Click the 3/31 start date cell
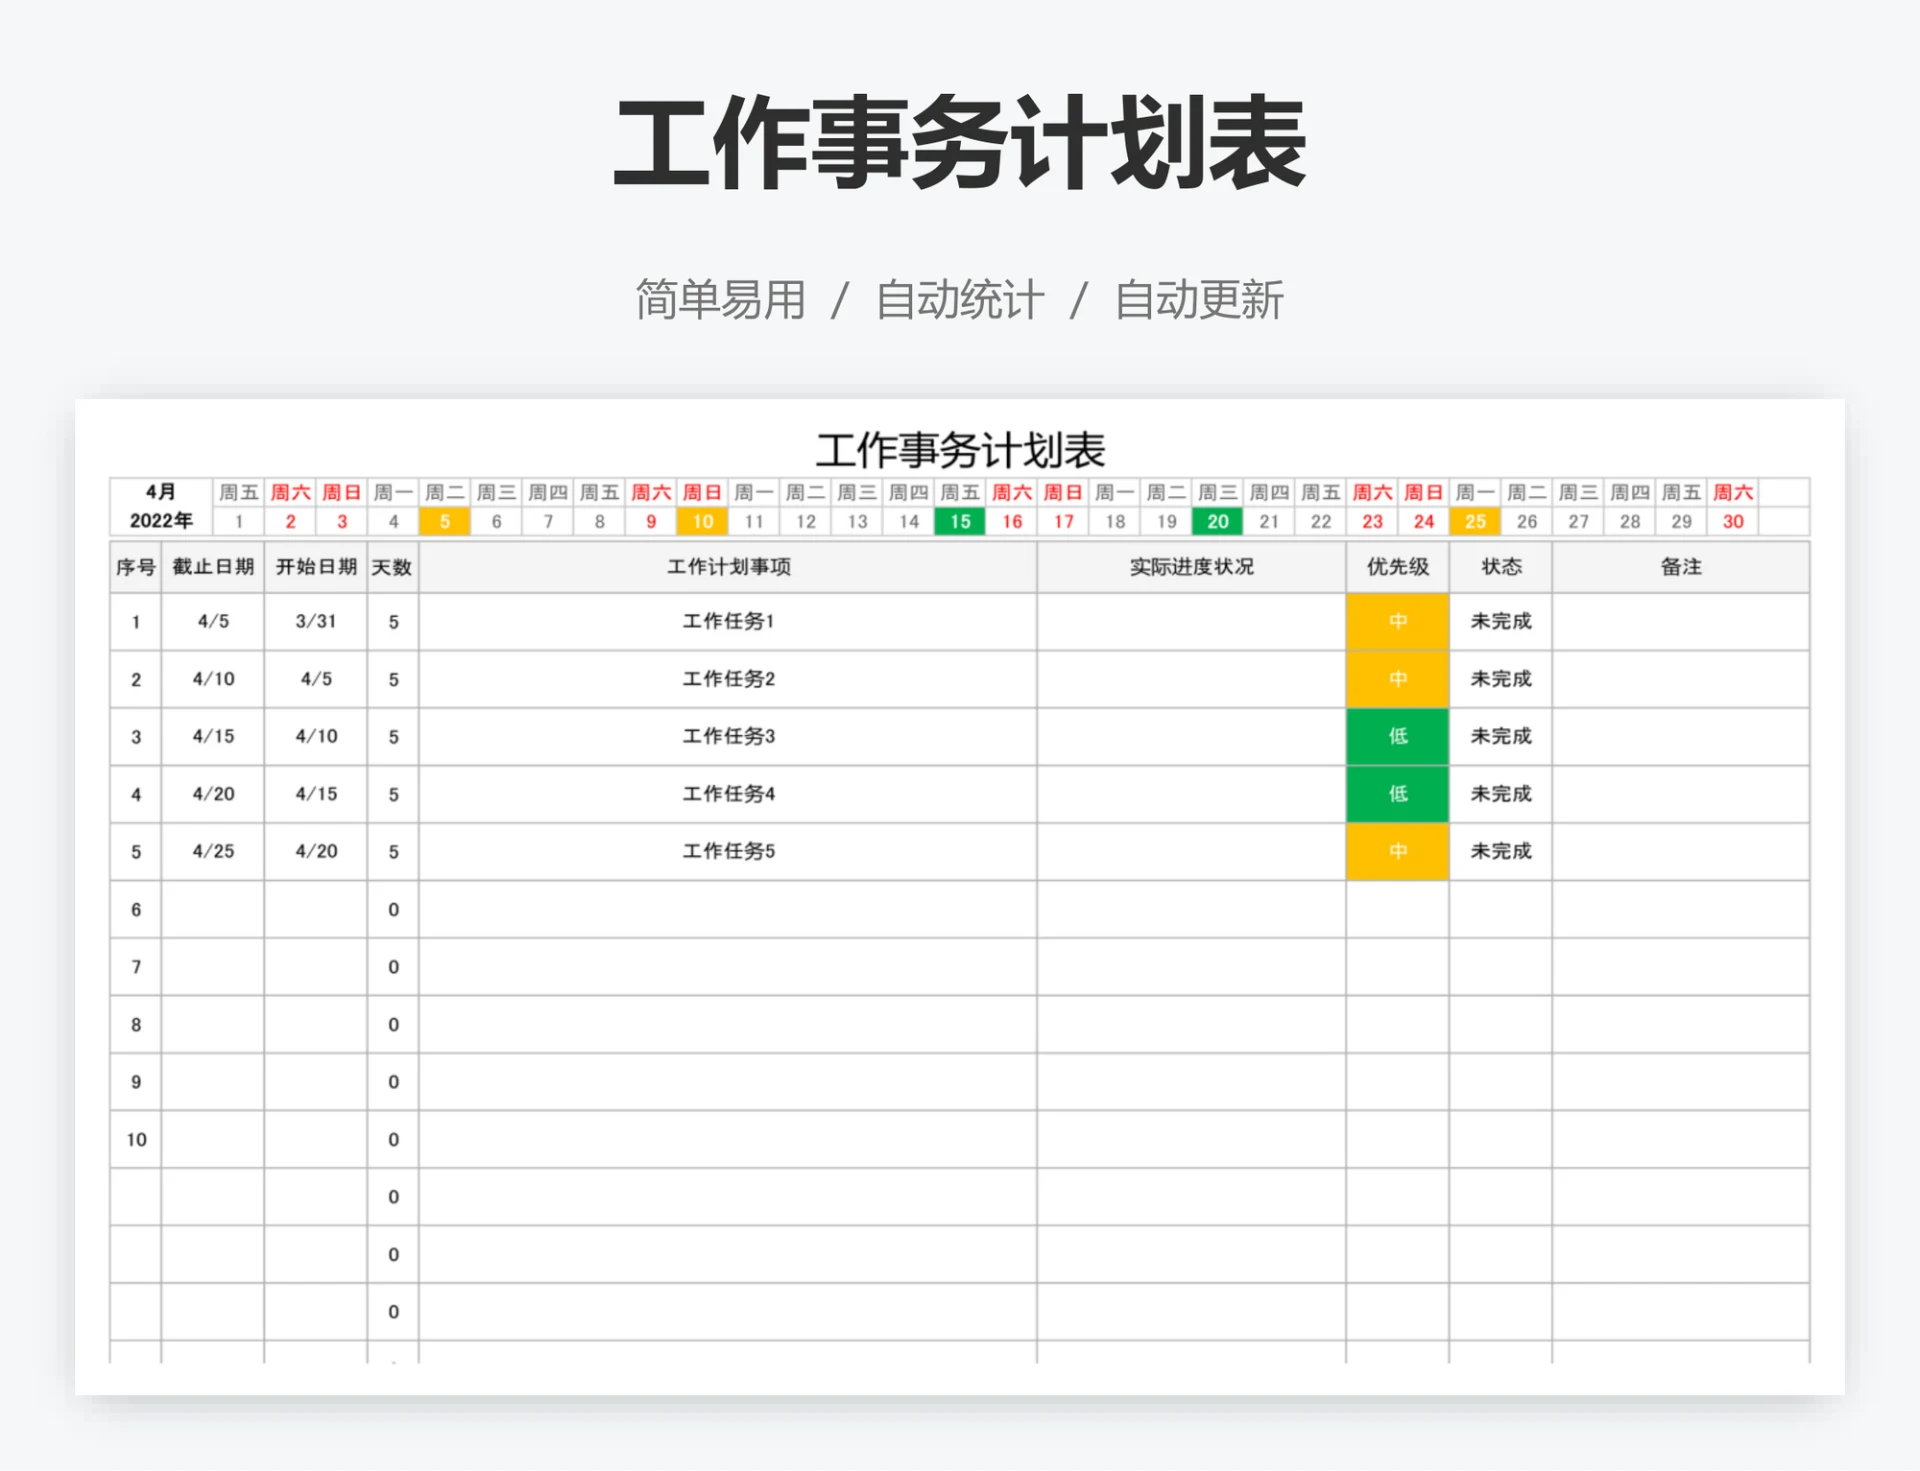The height and width of the screenshot is (1471, 1920). [315, 622]
